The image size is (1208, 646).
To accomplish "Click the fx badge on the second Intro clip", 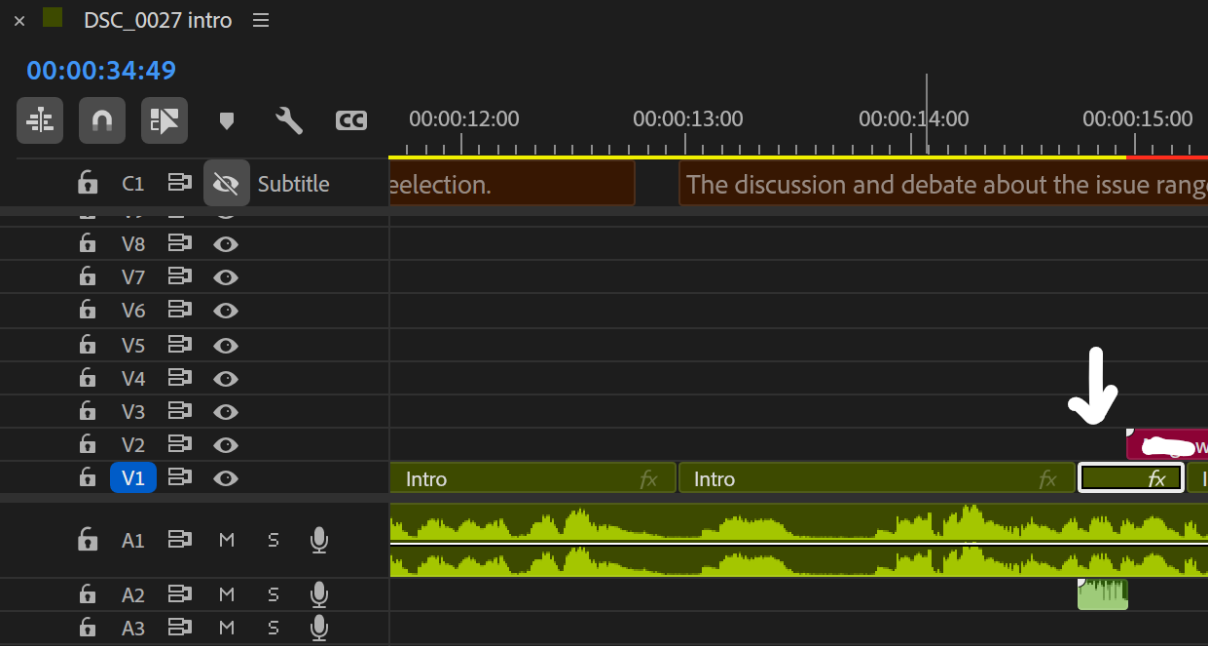I will (x=1048, y=478).
